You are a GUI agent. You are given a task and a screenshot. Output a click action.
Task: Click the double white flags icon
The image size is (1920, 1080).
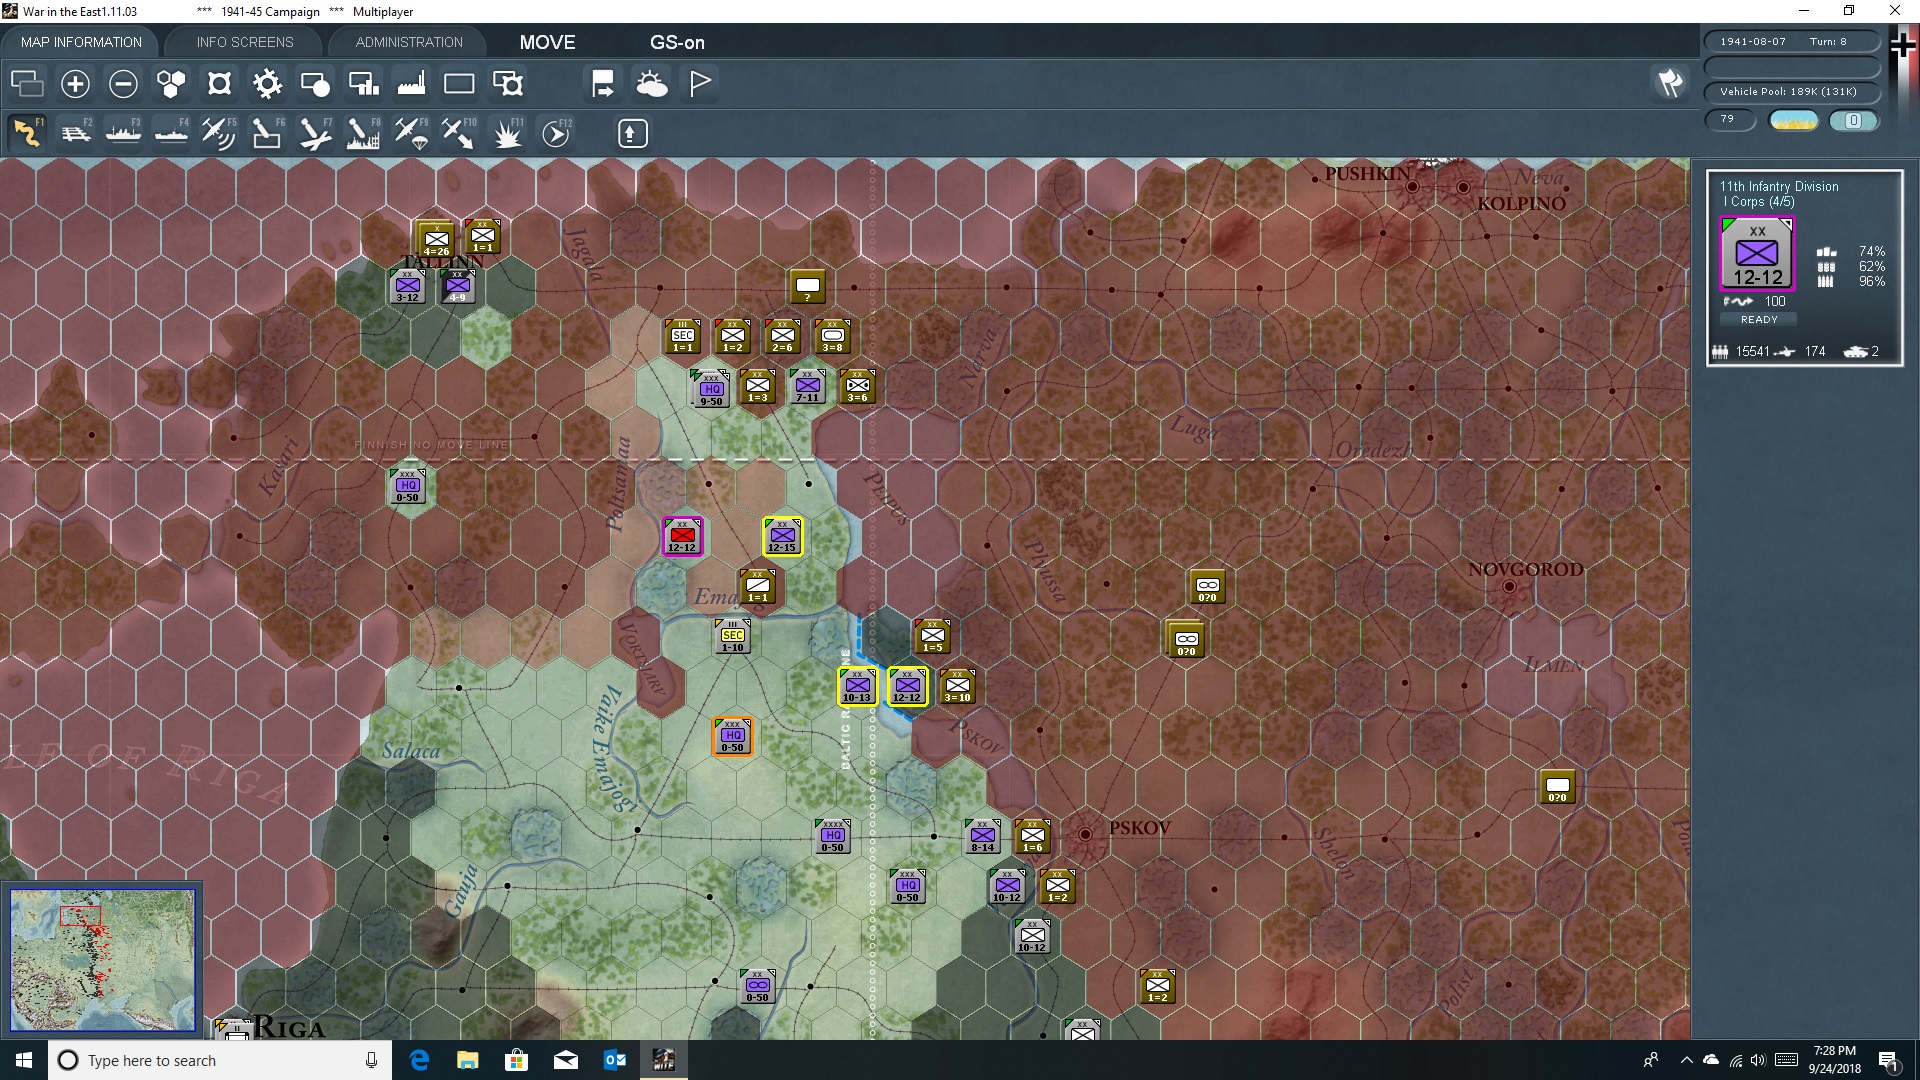click(x=1670, y=83)
